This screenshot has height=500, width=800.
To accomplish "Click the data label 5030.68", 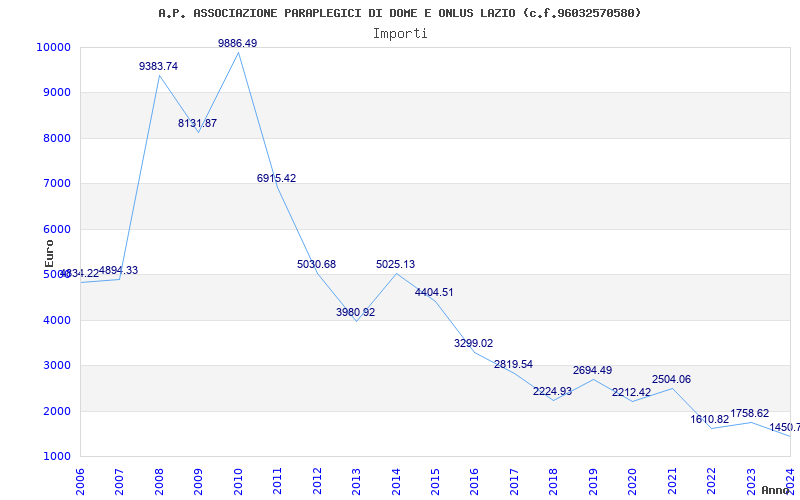I will click(x=316, y=265).
